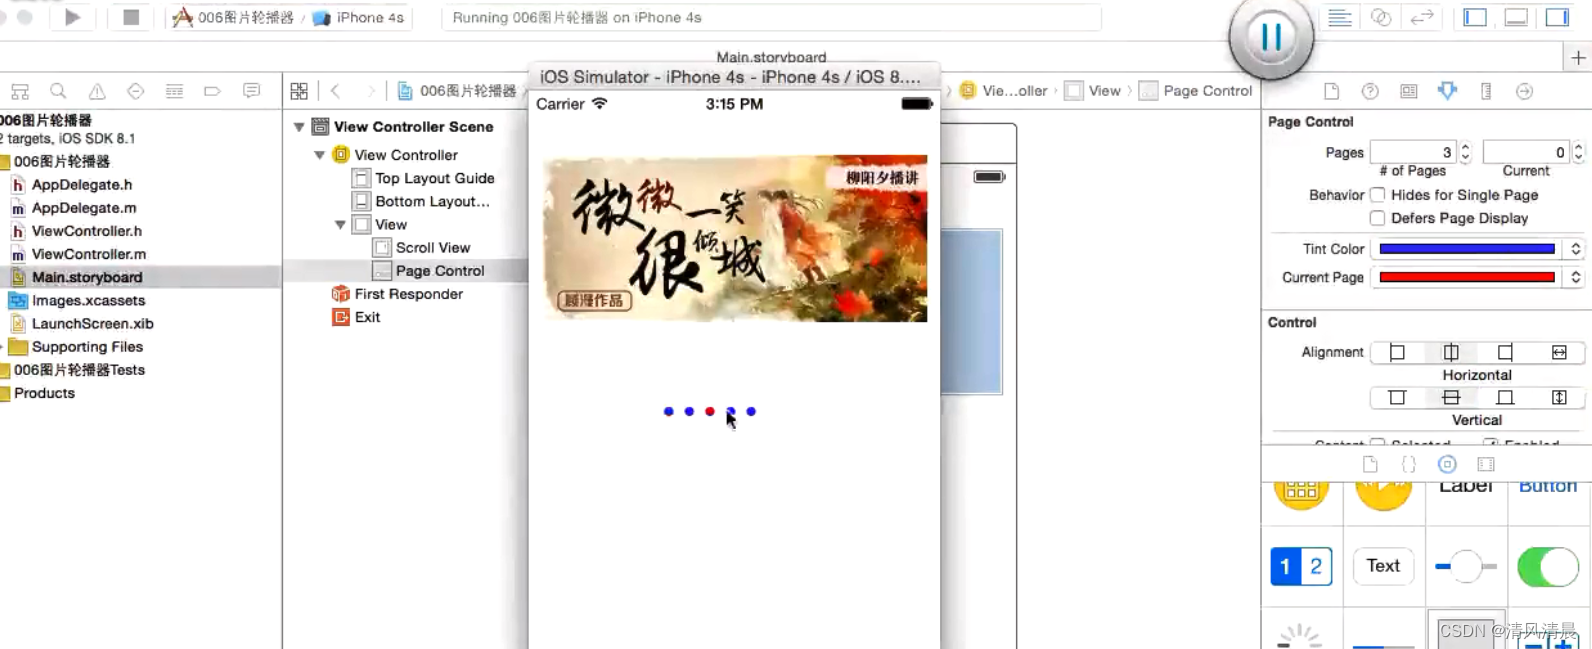Show the file template library
Screen dimensions: 1592x649
tap(1370, 464)
